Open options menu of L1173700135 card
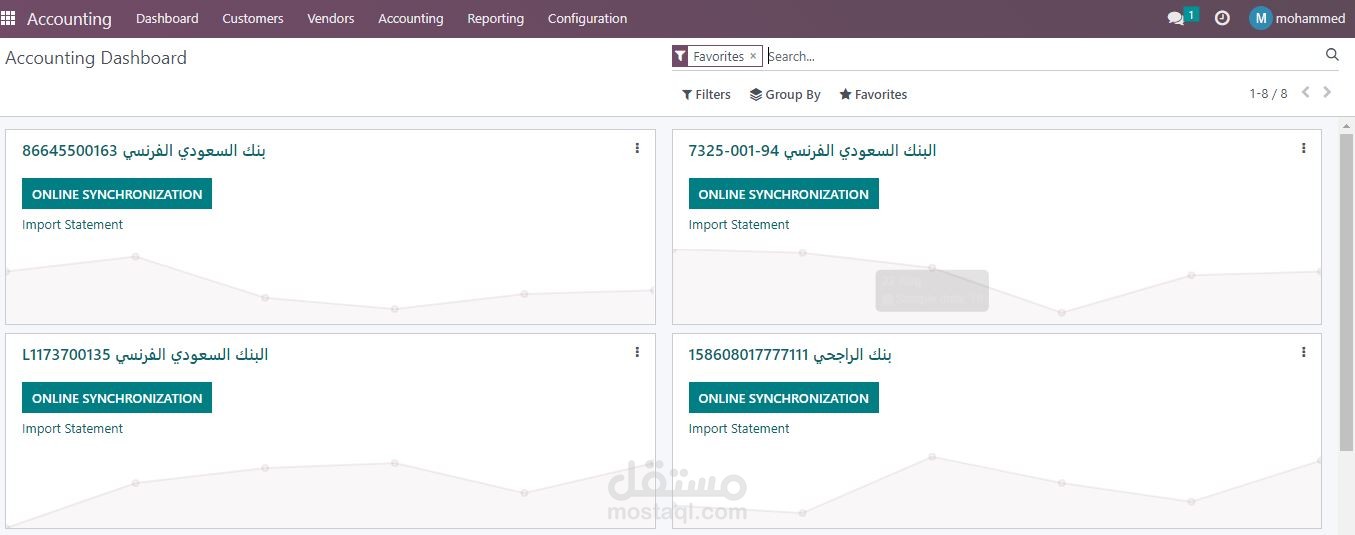Image resolution: width=1355 pixels, height=535 pixels. point(637,352)
